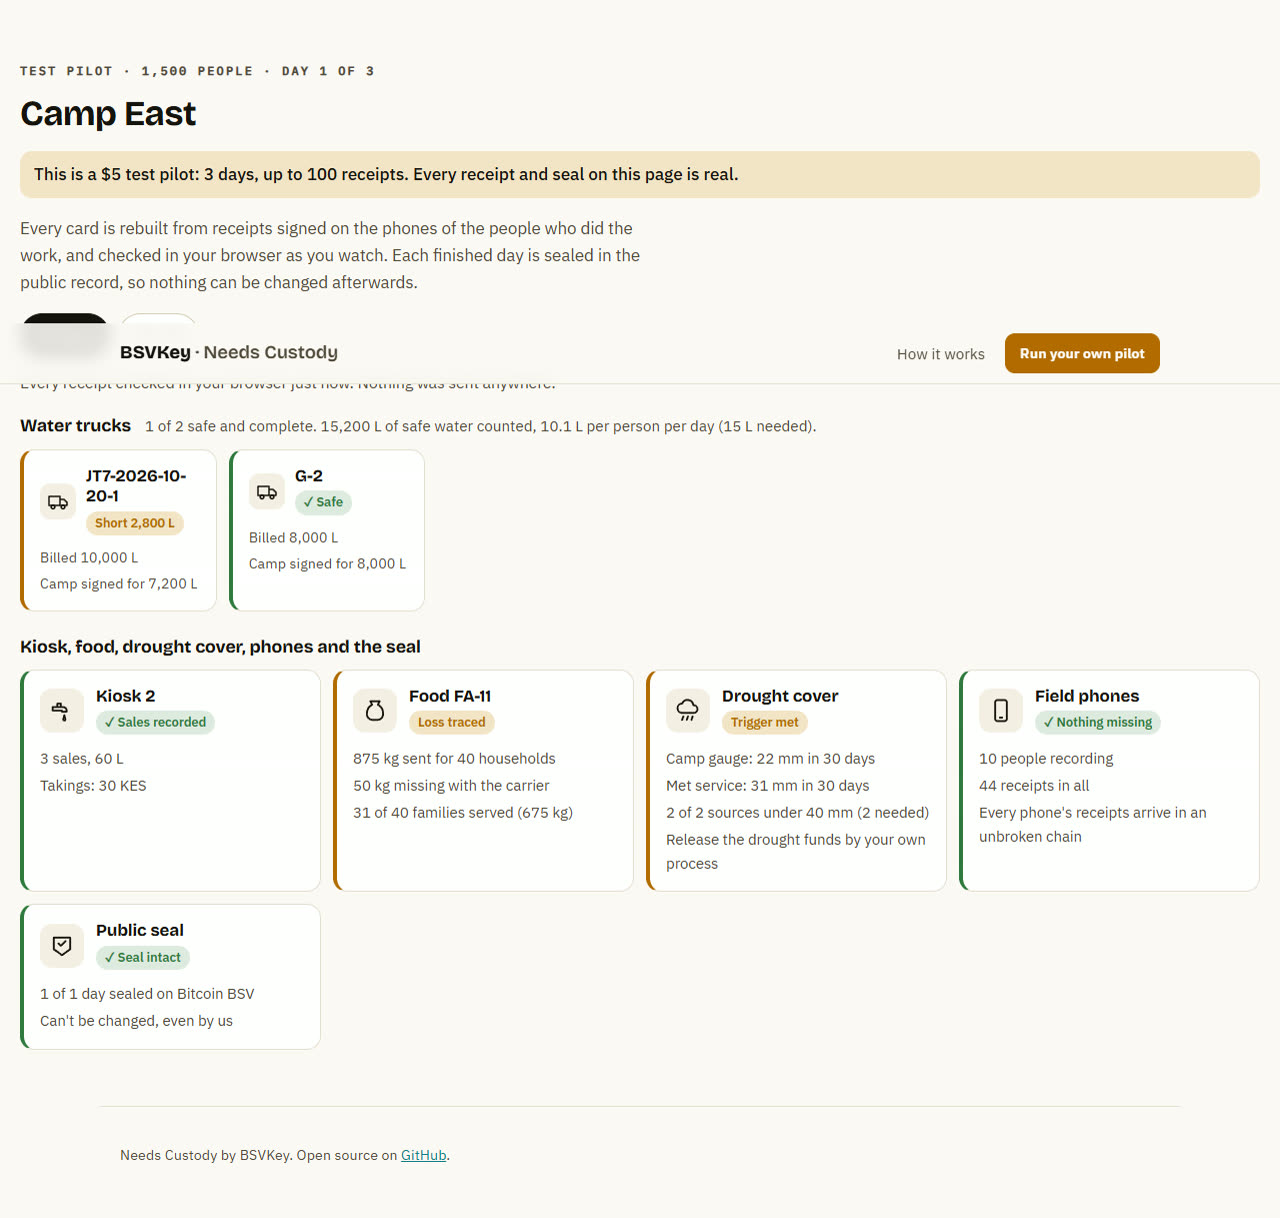
Task: Select the Kiosk 2 water tap icon
Action: tap(61, 711)
